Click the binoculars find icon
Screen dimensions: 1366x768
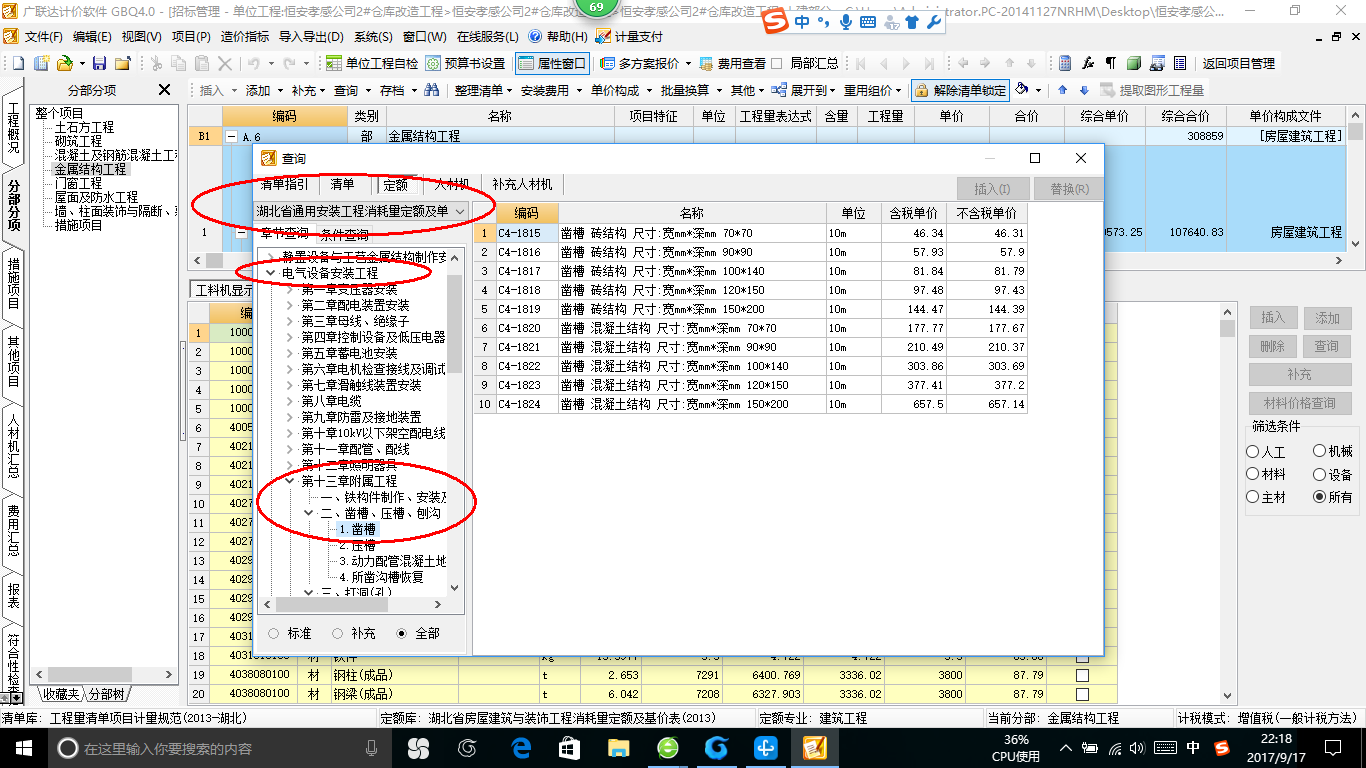[432, 90]
